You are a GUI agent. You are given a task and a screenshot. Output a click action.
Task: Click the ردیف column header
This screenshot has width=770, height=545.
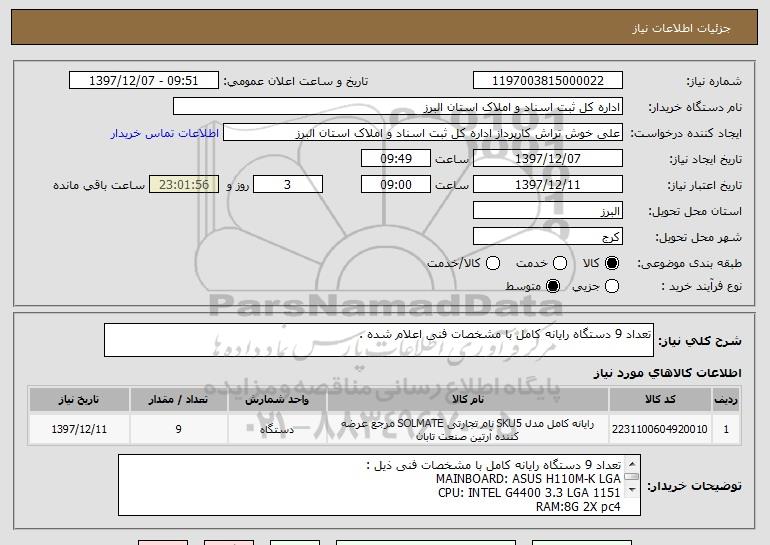[726, 400]
